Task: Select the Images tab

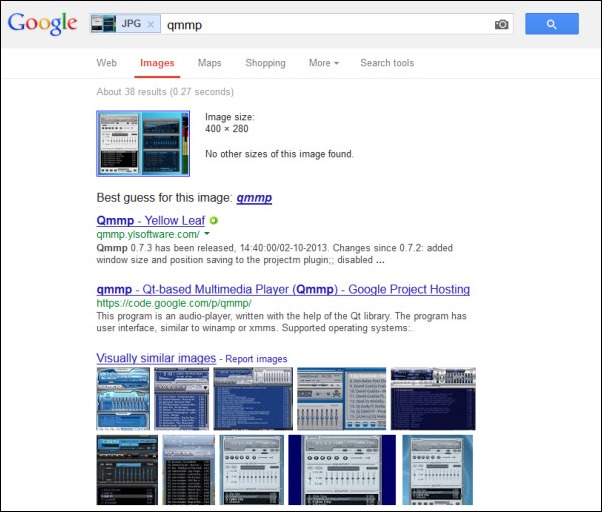Action: [x=157, y=63]
